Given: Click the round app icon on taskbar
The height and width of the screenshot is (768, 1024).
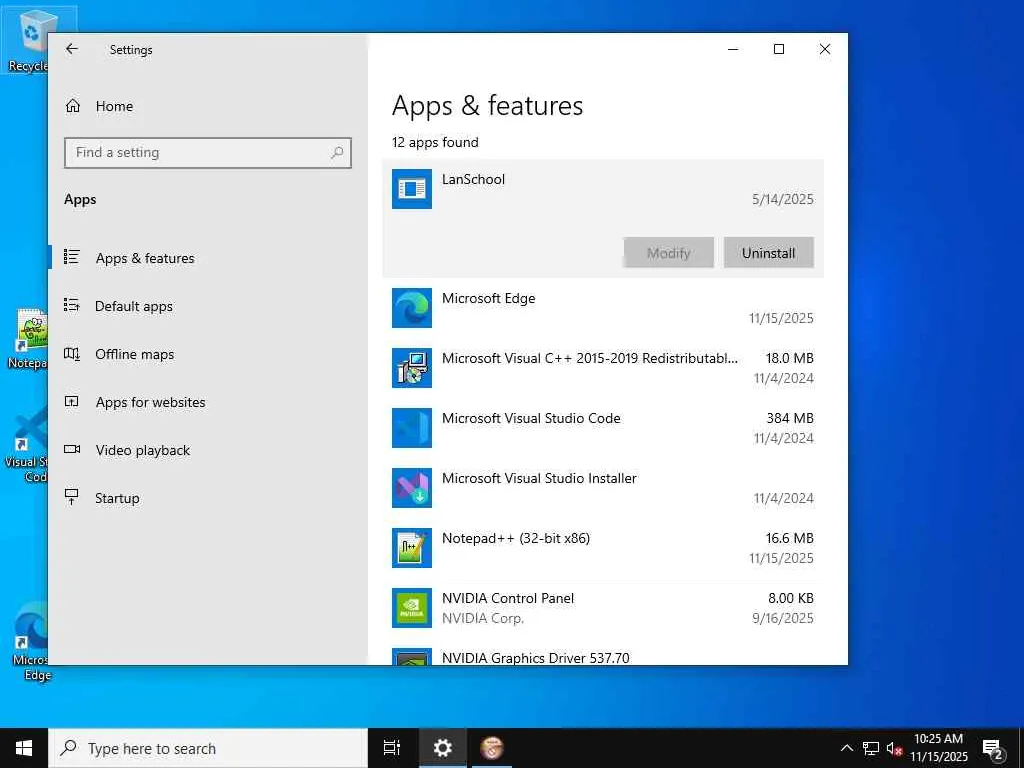Looking at the screenshot, I should [492, 748].
